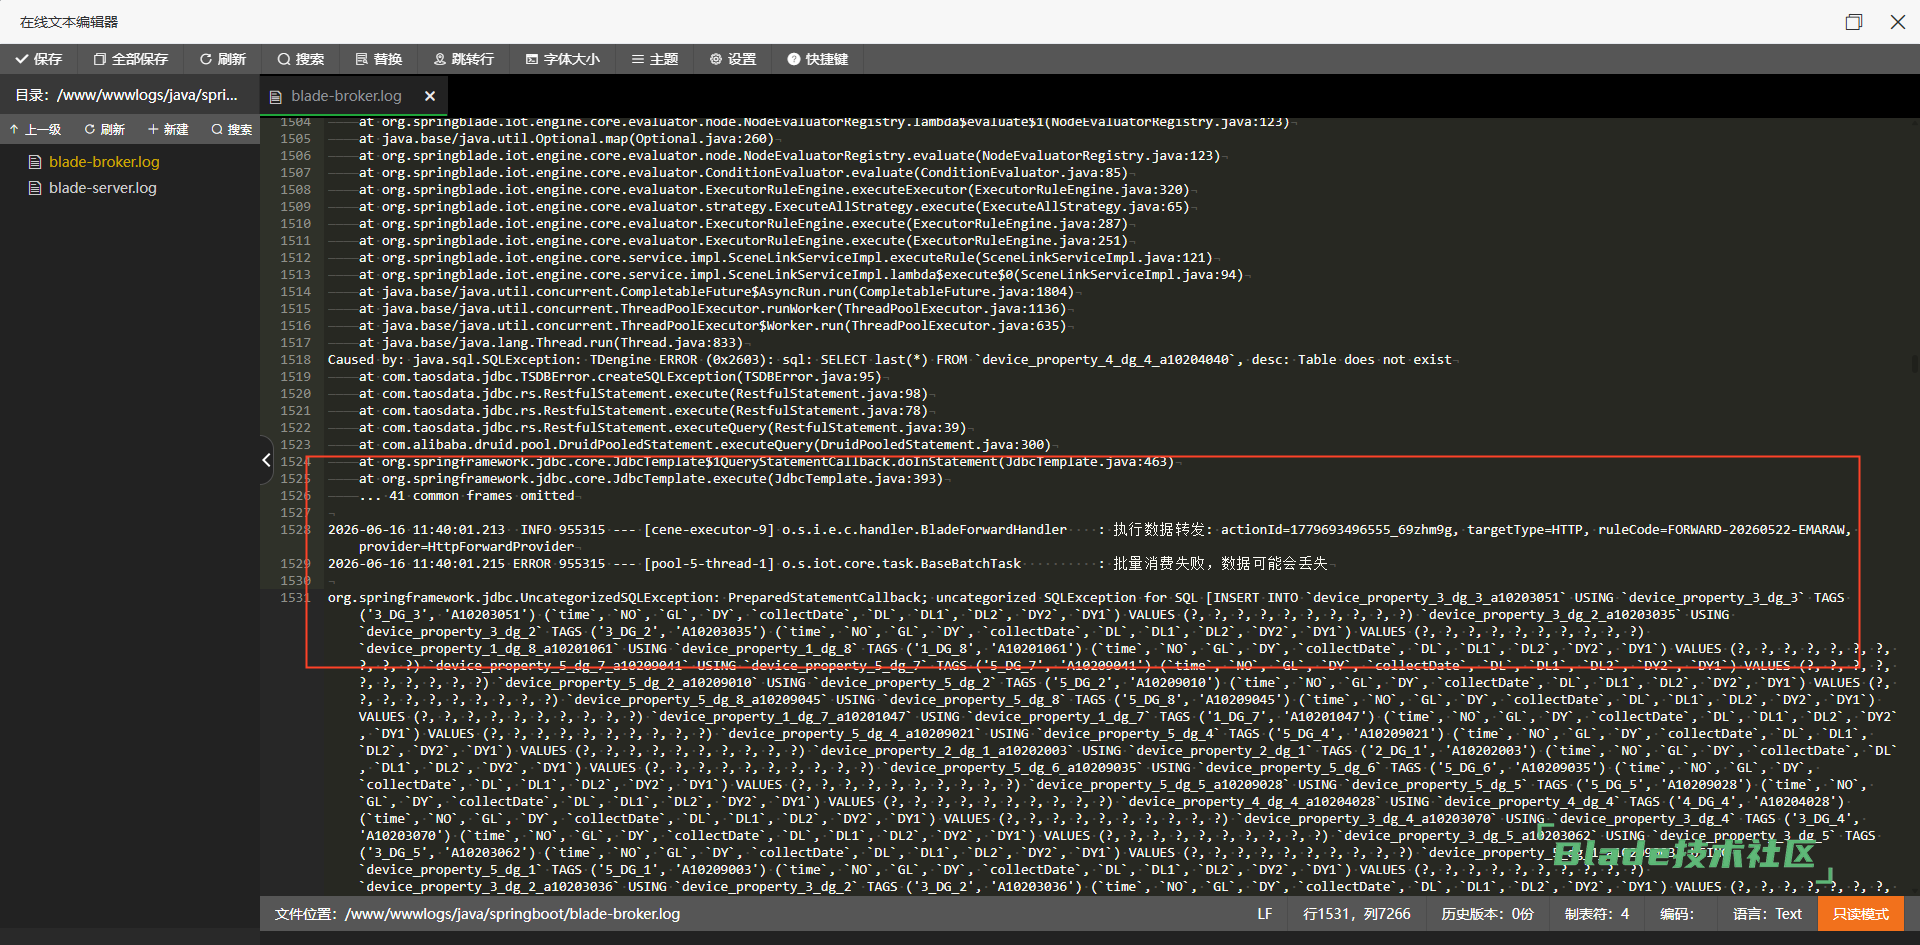This screenshot has height=945, width=1920.
Task: Click the 批量消费失败 ERROR log line
Action: (x=828, y=564)
